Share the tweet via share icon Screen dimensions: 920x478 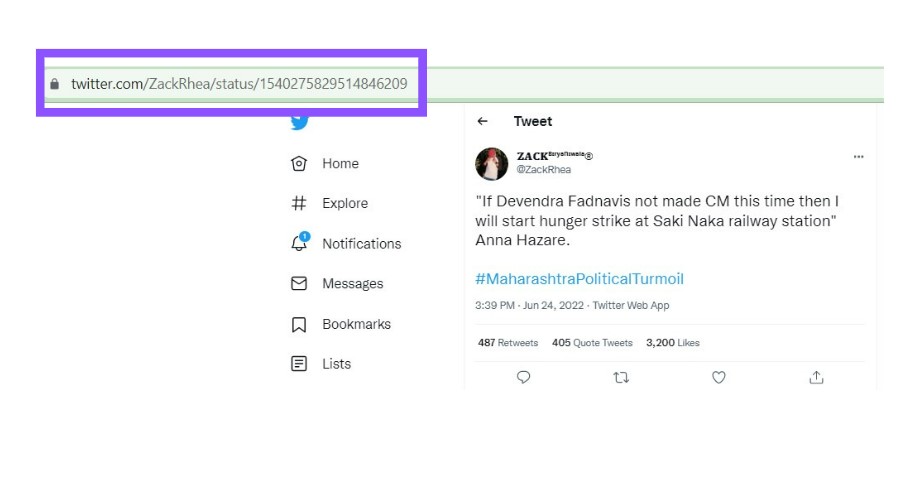click(816, 377)
